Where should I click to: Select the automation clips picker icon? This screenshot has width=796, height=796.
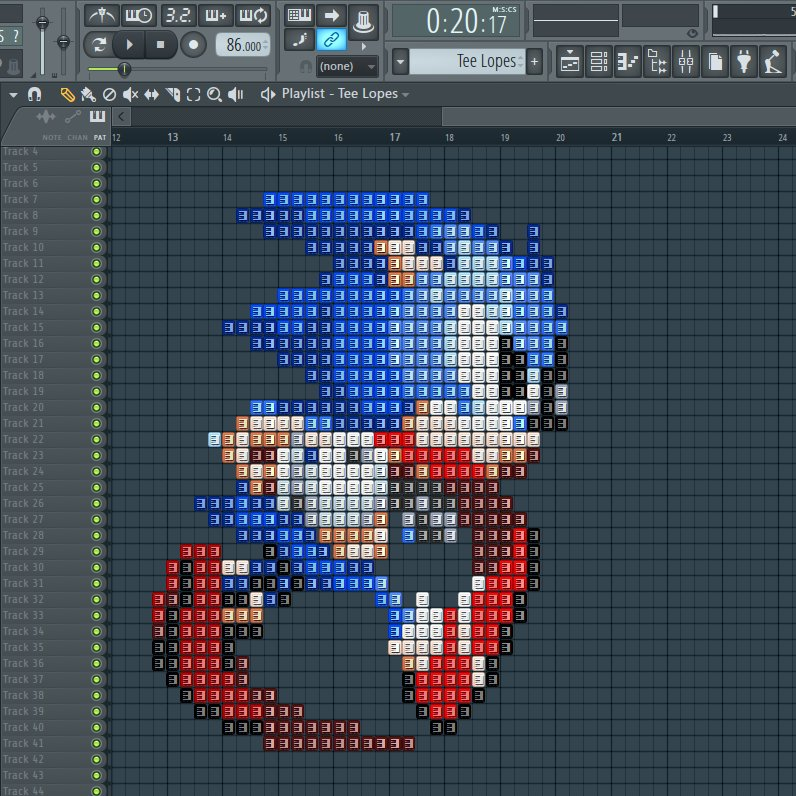click(73, 117)
